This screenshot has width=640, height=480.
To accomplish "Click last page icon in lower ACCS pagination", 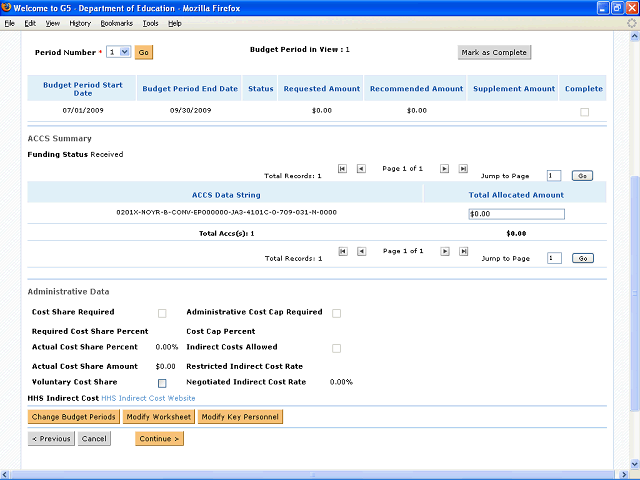I will 463,252.
